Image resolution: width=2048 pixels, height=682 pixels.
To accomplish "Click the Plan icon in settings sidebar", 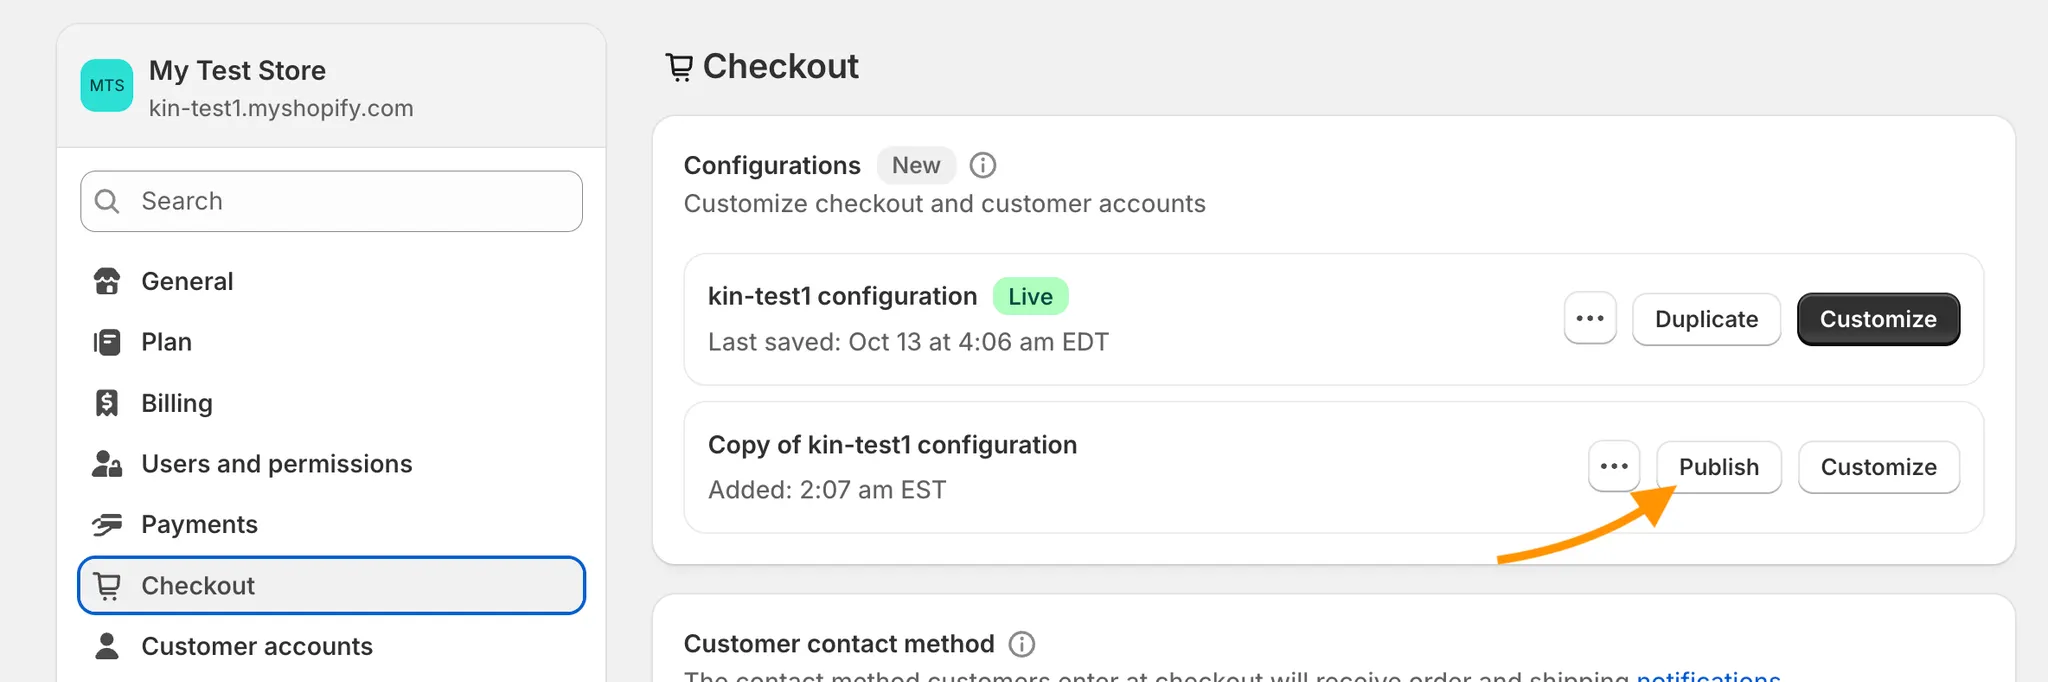I will coord(107,343).
